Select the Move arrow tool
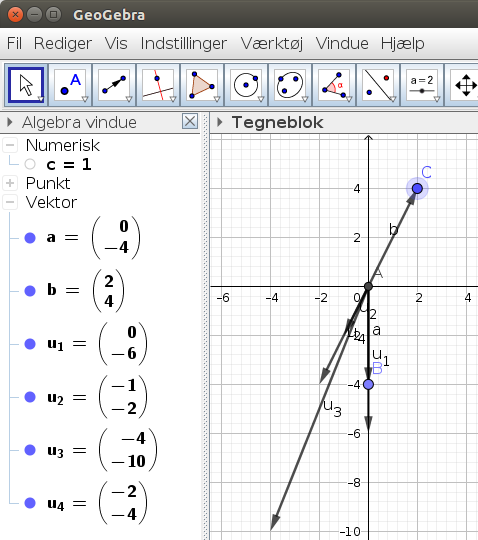This screenshot has height=540, width=478. [x=26, y=85]
